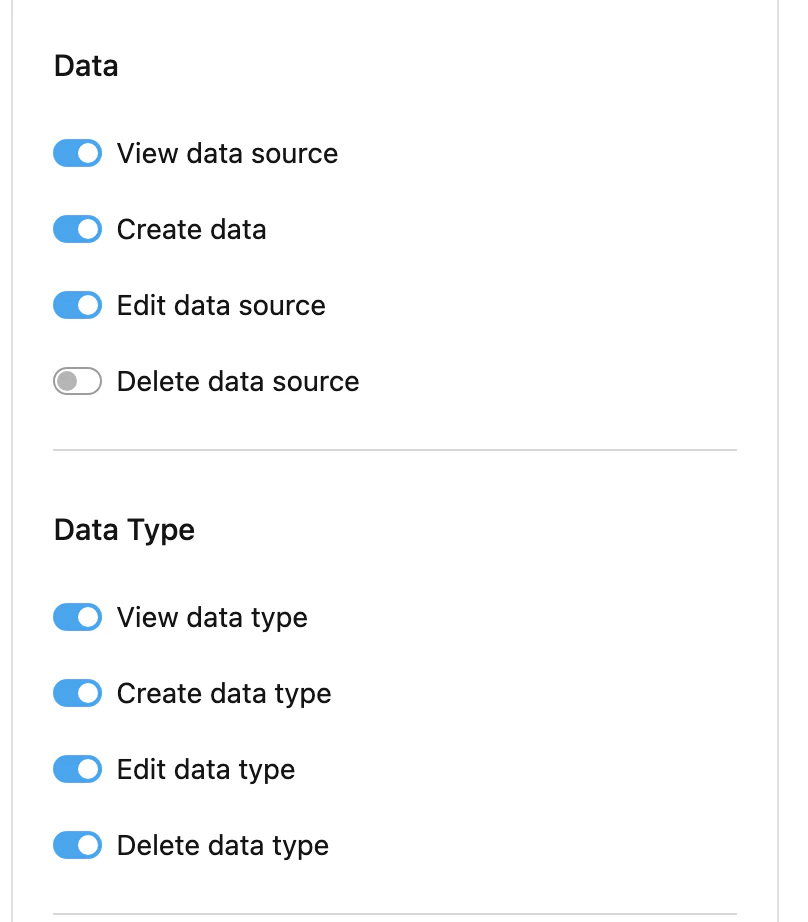This screenshot has width=808, height=922.
Task: Click the divider below Delete data source
Action: (x=394, y=450)
